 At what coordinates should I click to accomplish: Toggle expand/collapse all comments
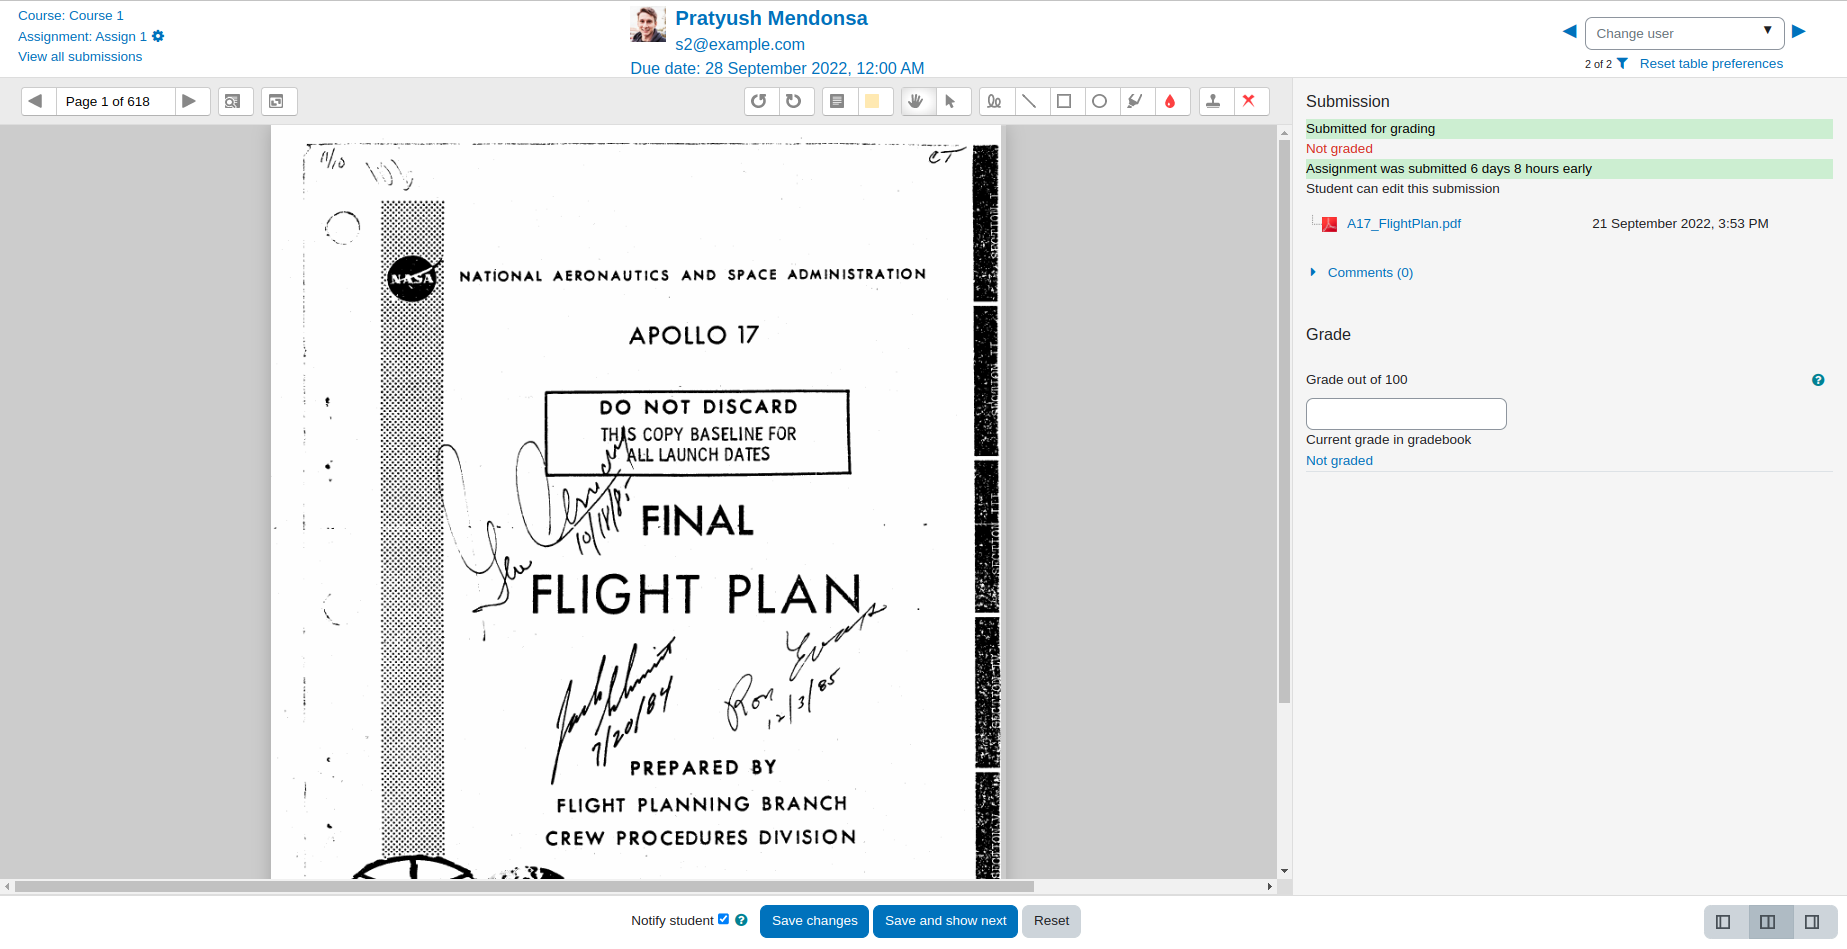(x=279, y=101)
